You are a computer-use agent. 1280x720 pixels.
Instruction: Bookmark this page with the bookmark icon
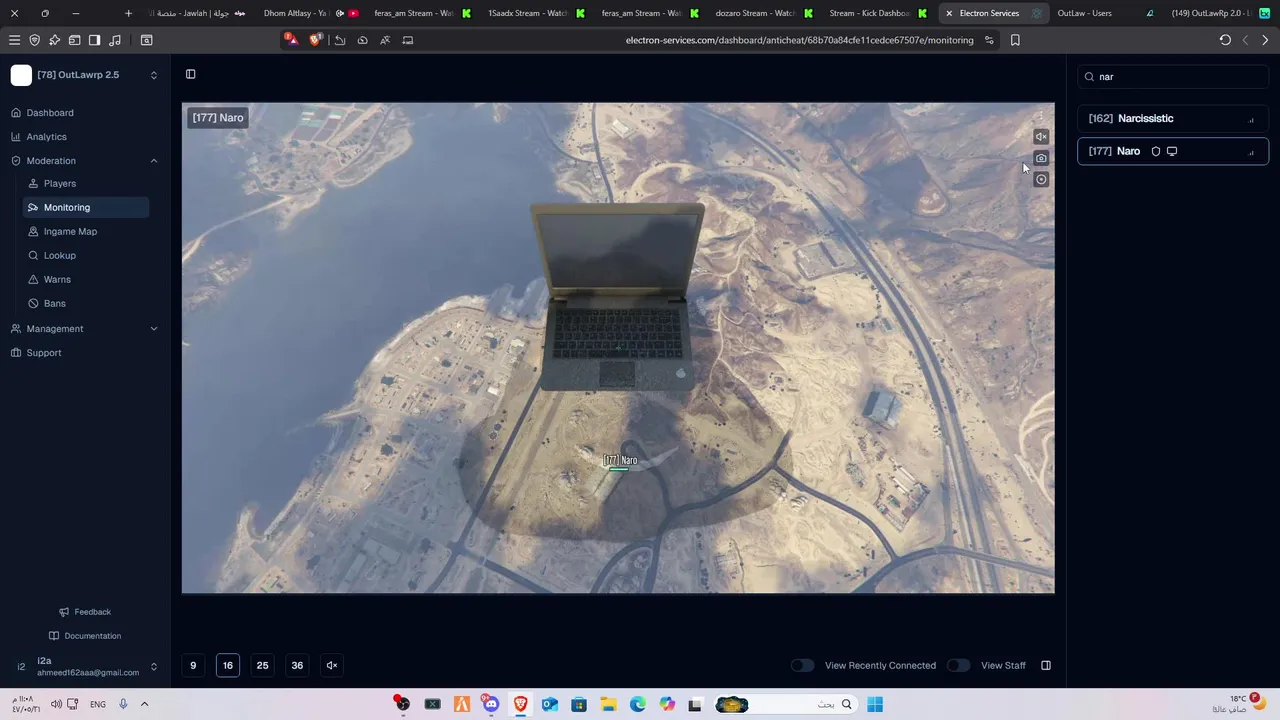[1015, 40]
